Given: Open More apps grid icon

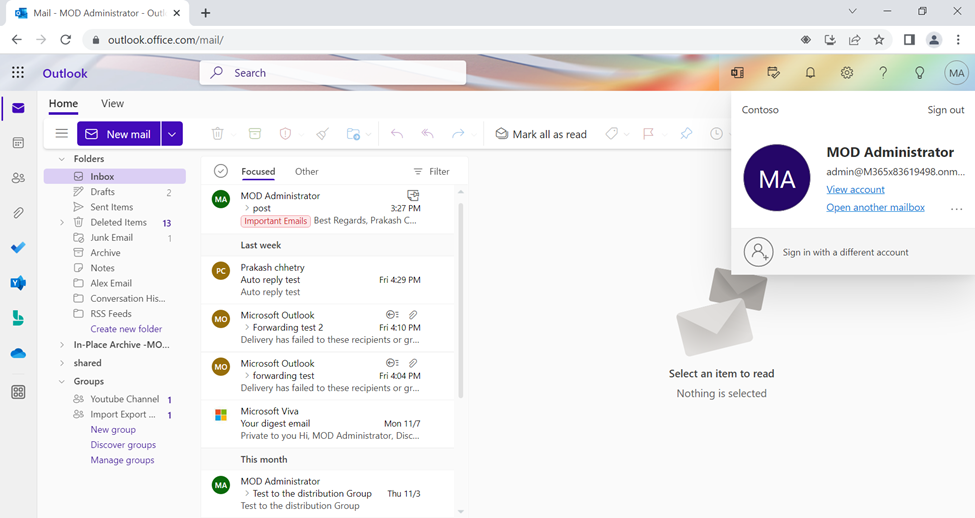Looking at the screenshot, I should pyautogui.click(x=18, y=392).
